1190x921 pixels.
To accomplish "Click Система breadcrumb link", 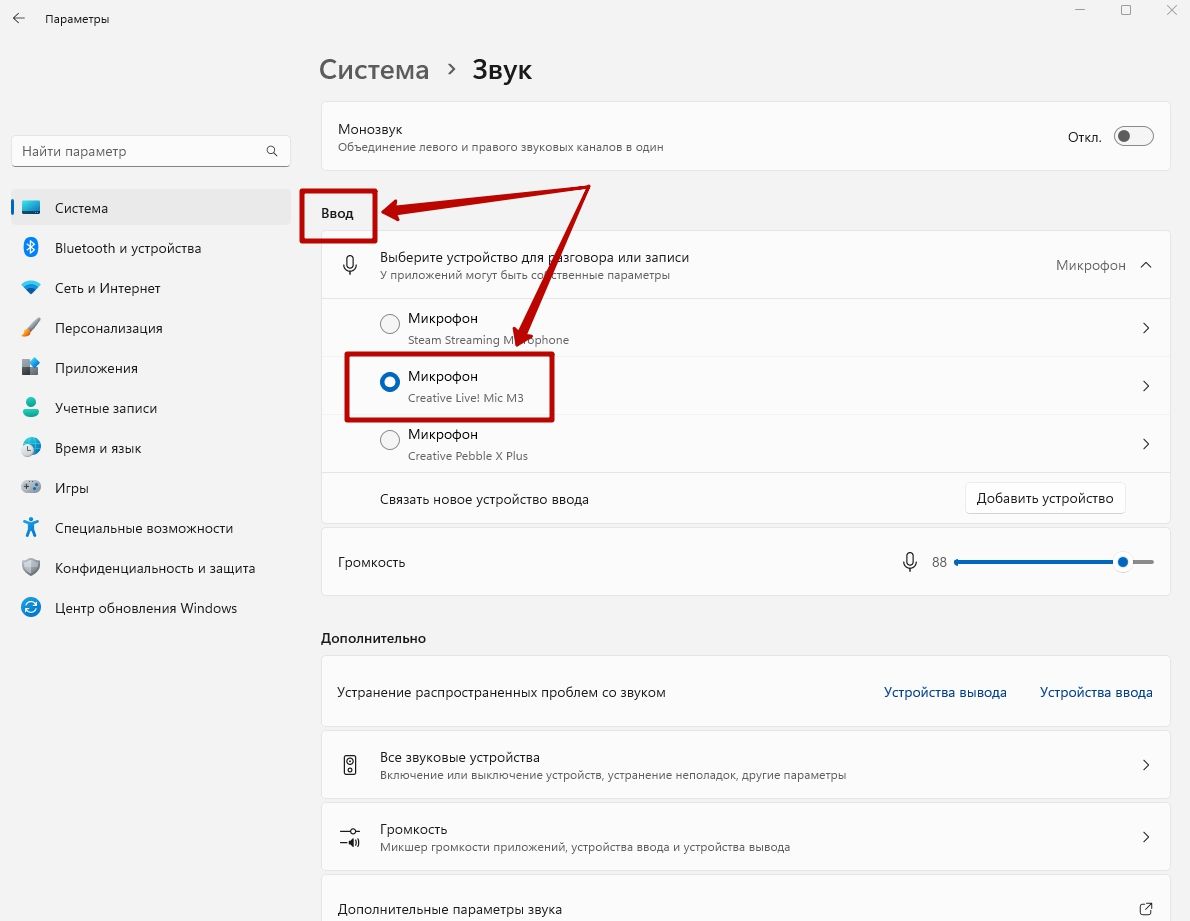I will pos(374,69).
